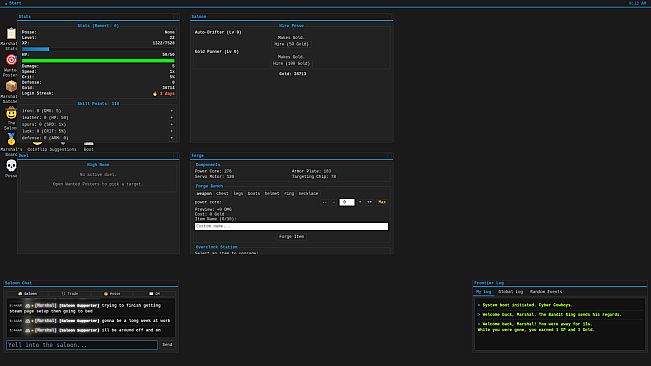Screen dimensions: 651x366
Task: Open the Boot desktop icon
Action: 88,146
